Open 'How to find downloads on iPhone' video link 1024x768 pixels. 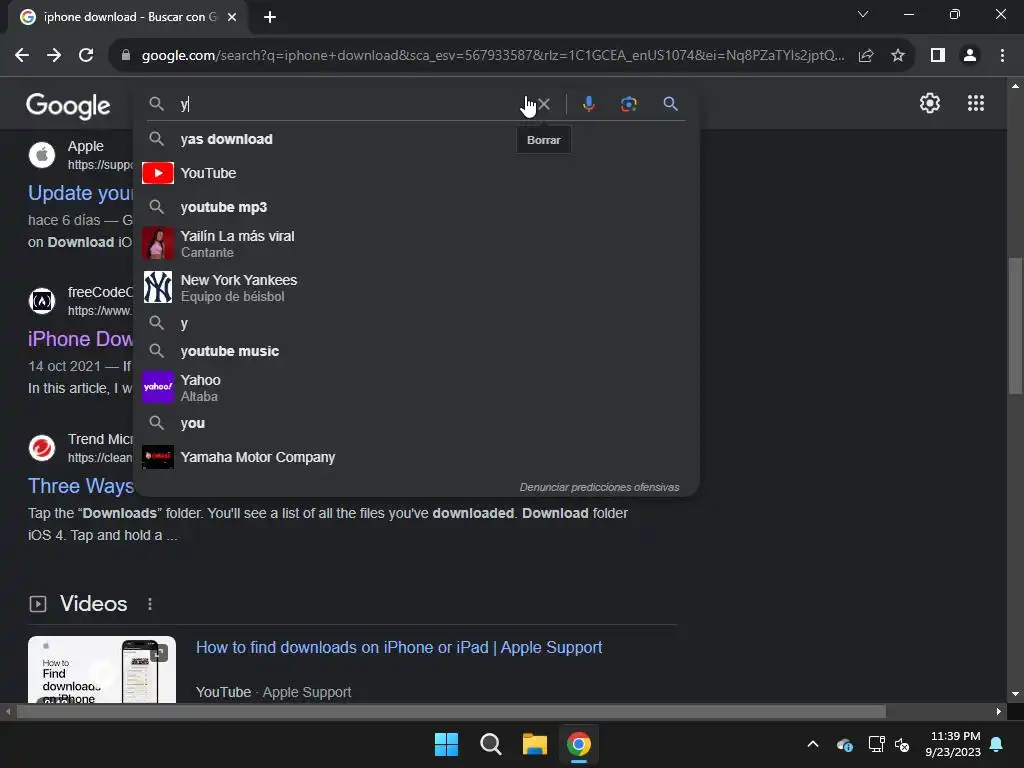[x=399, y=647]
